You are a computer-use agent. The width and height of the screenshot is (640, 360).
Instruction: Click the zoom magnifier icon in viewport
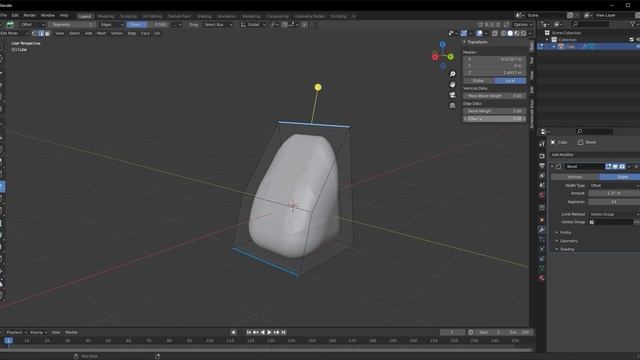tap(452, 74)
